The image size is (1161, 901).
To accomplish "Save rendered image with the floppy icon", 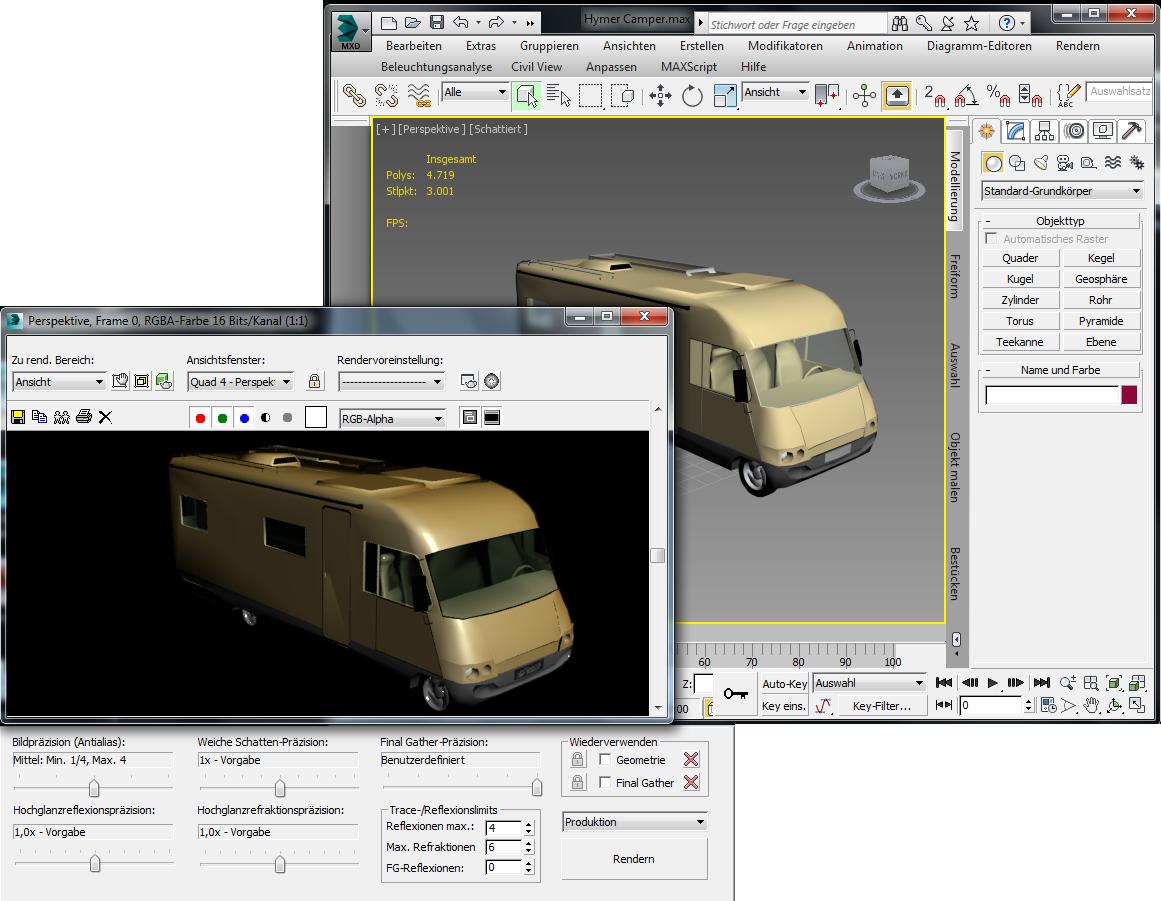I will click(x=19, y=417).
